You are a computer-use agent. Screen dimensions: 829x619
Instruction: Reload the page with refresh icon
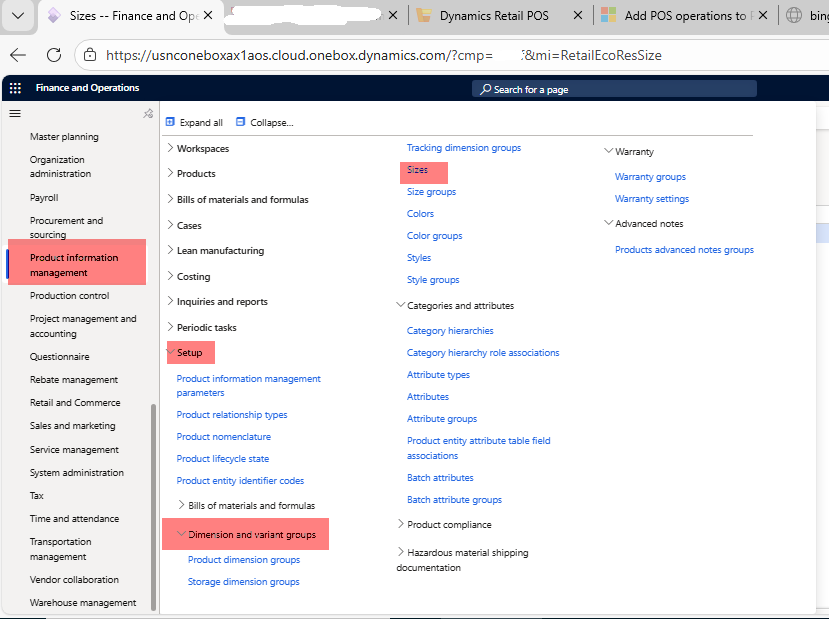point(54,55)
